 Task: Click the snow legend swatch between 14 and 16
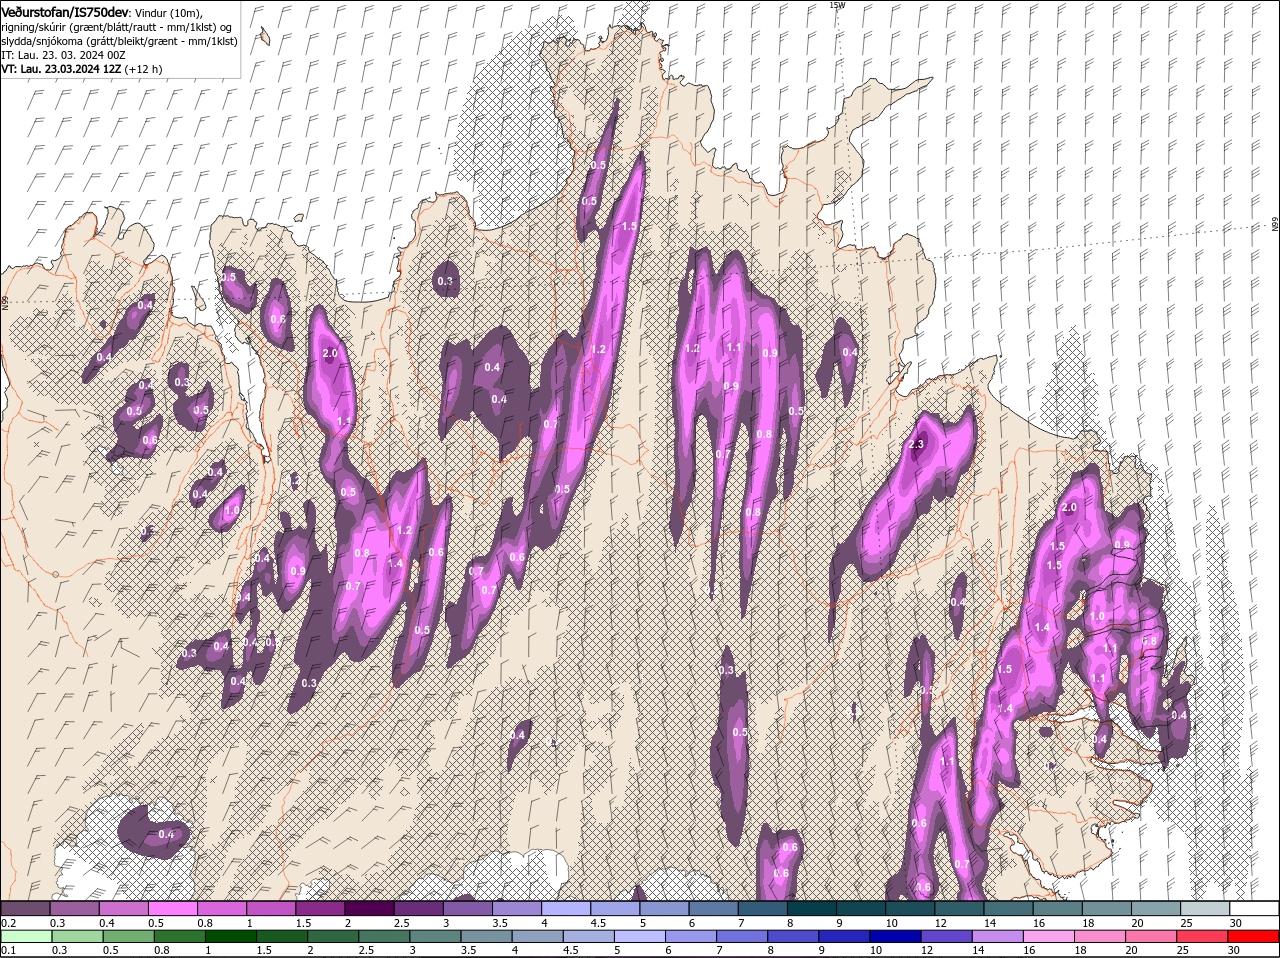[x=1007, y=908]
